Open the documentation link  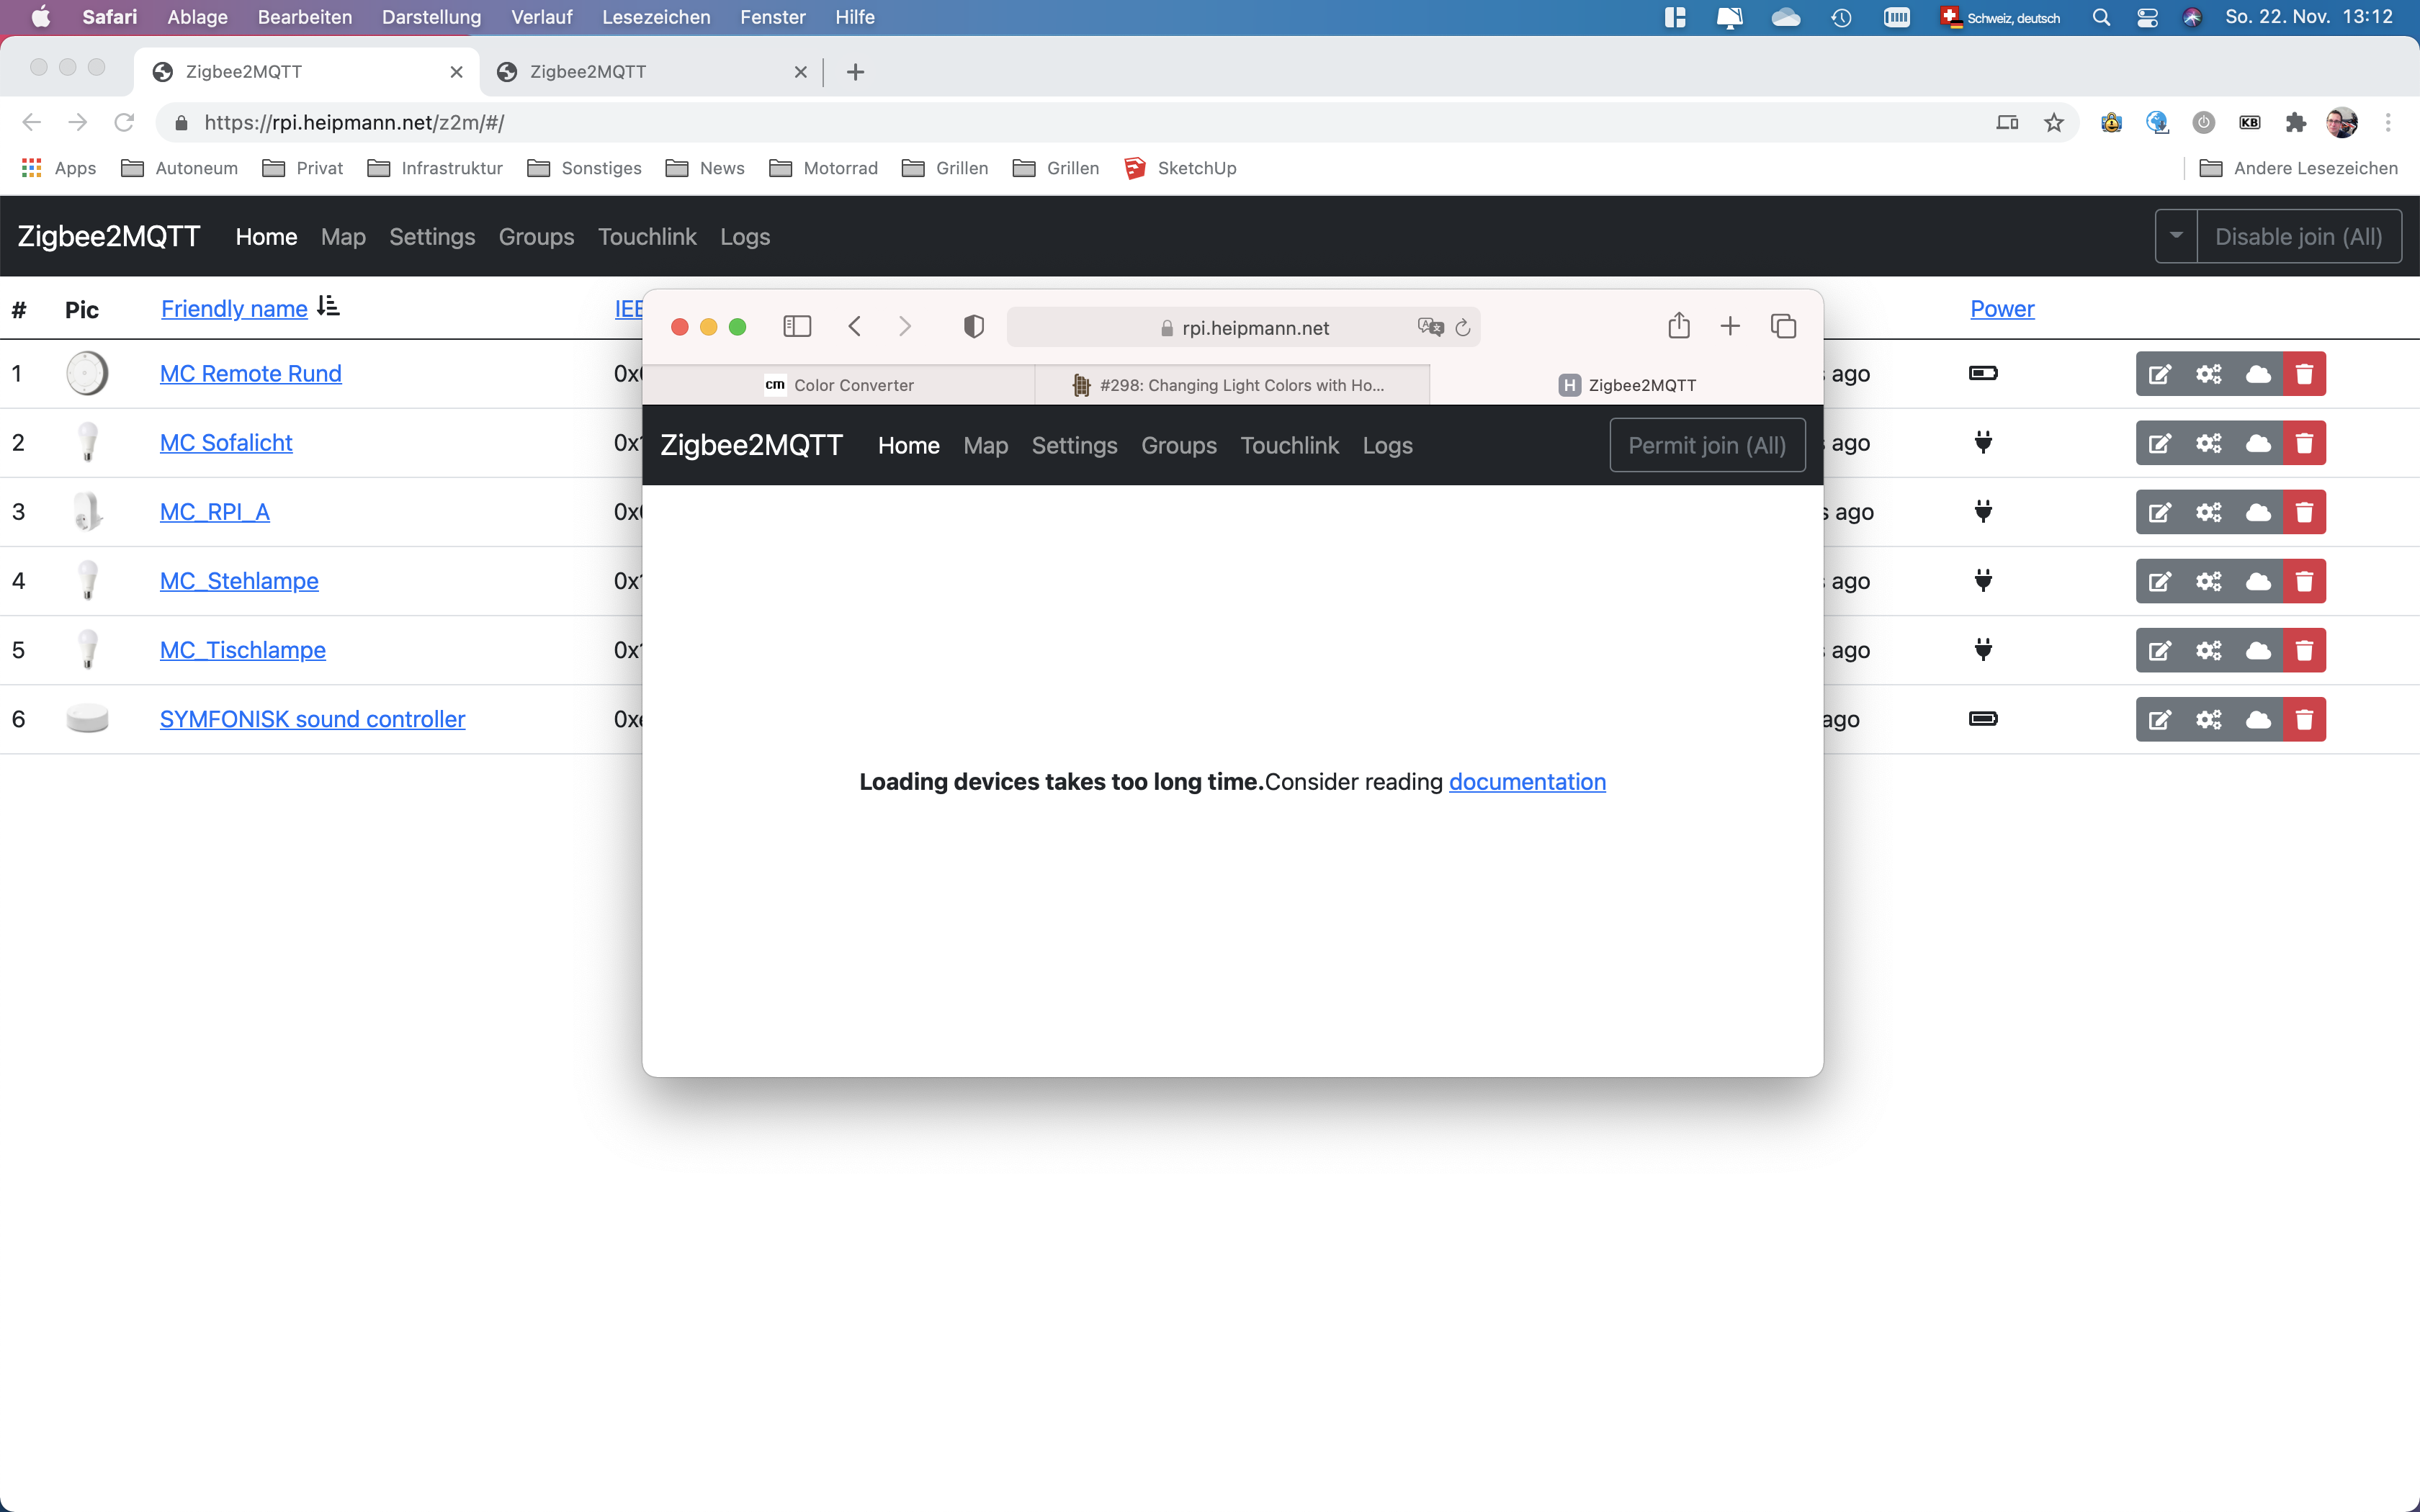(1527, 782)
